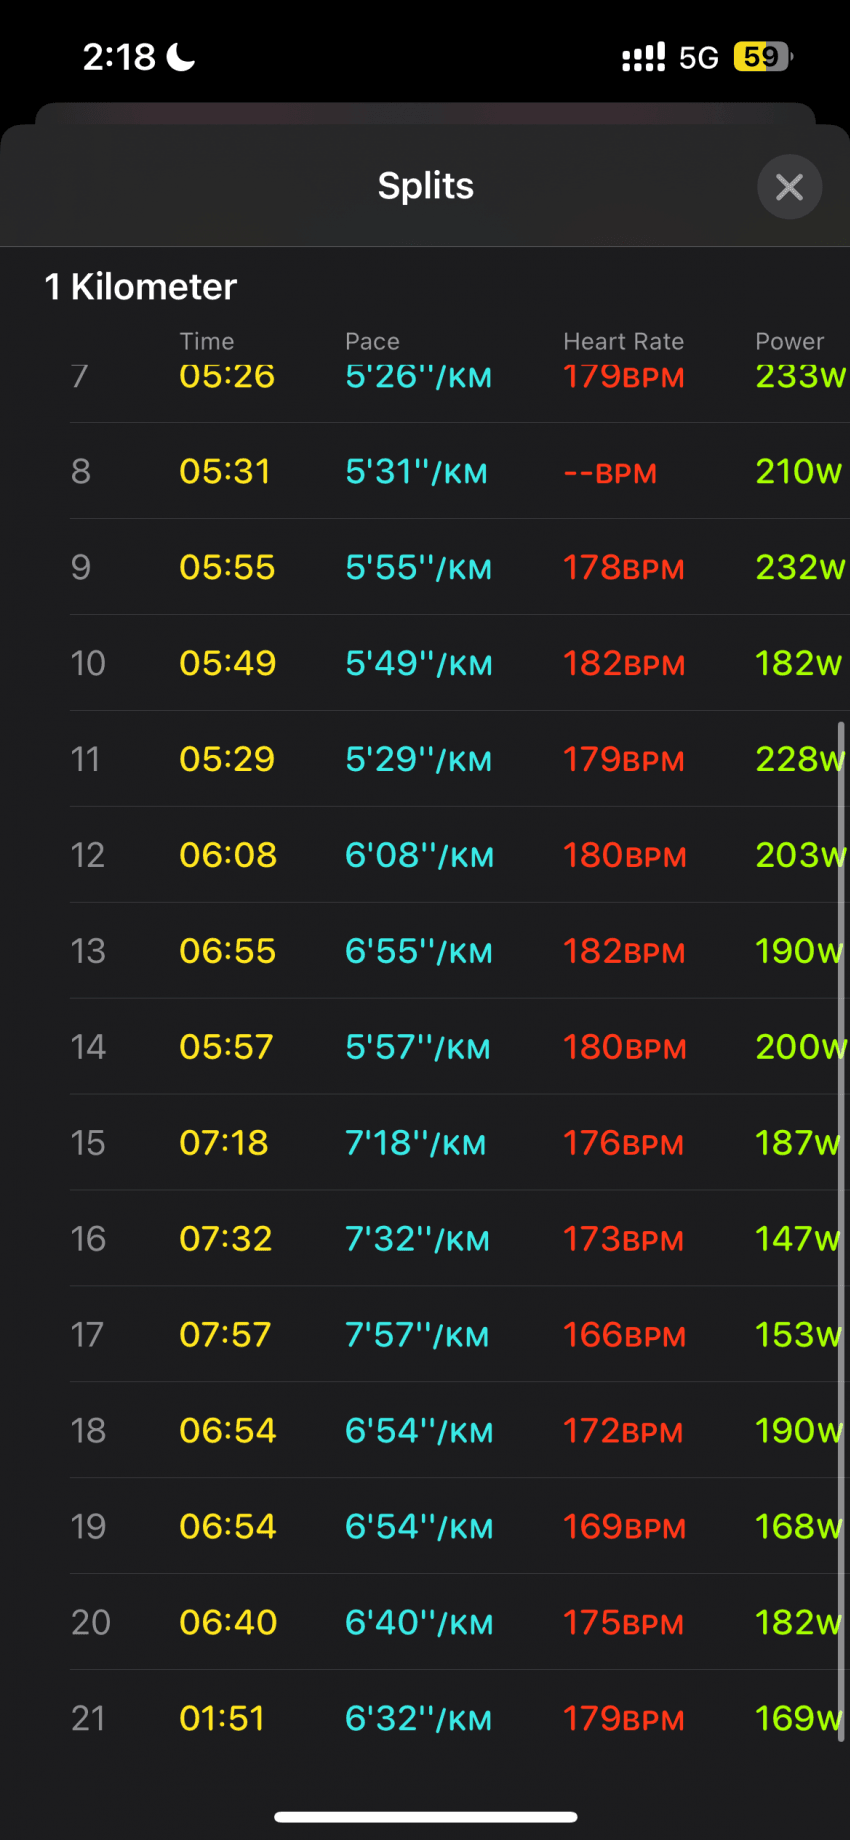
Task: Close the Splits sheet with X button
Action: pyautogui.click(x=789, y=187)
